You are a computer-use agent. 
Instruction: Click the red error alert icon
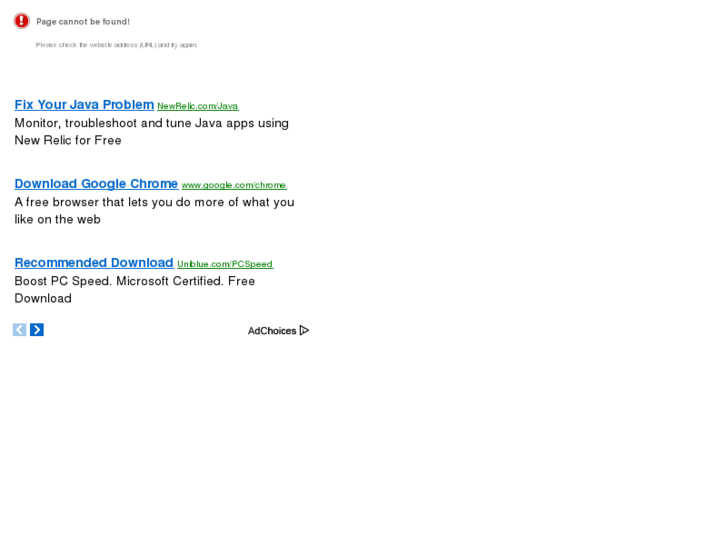(21, 21)
